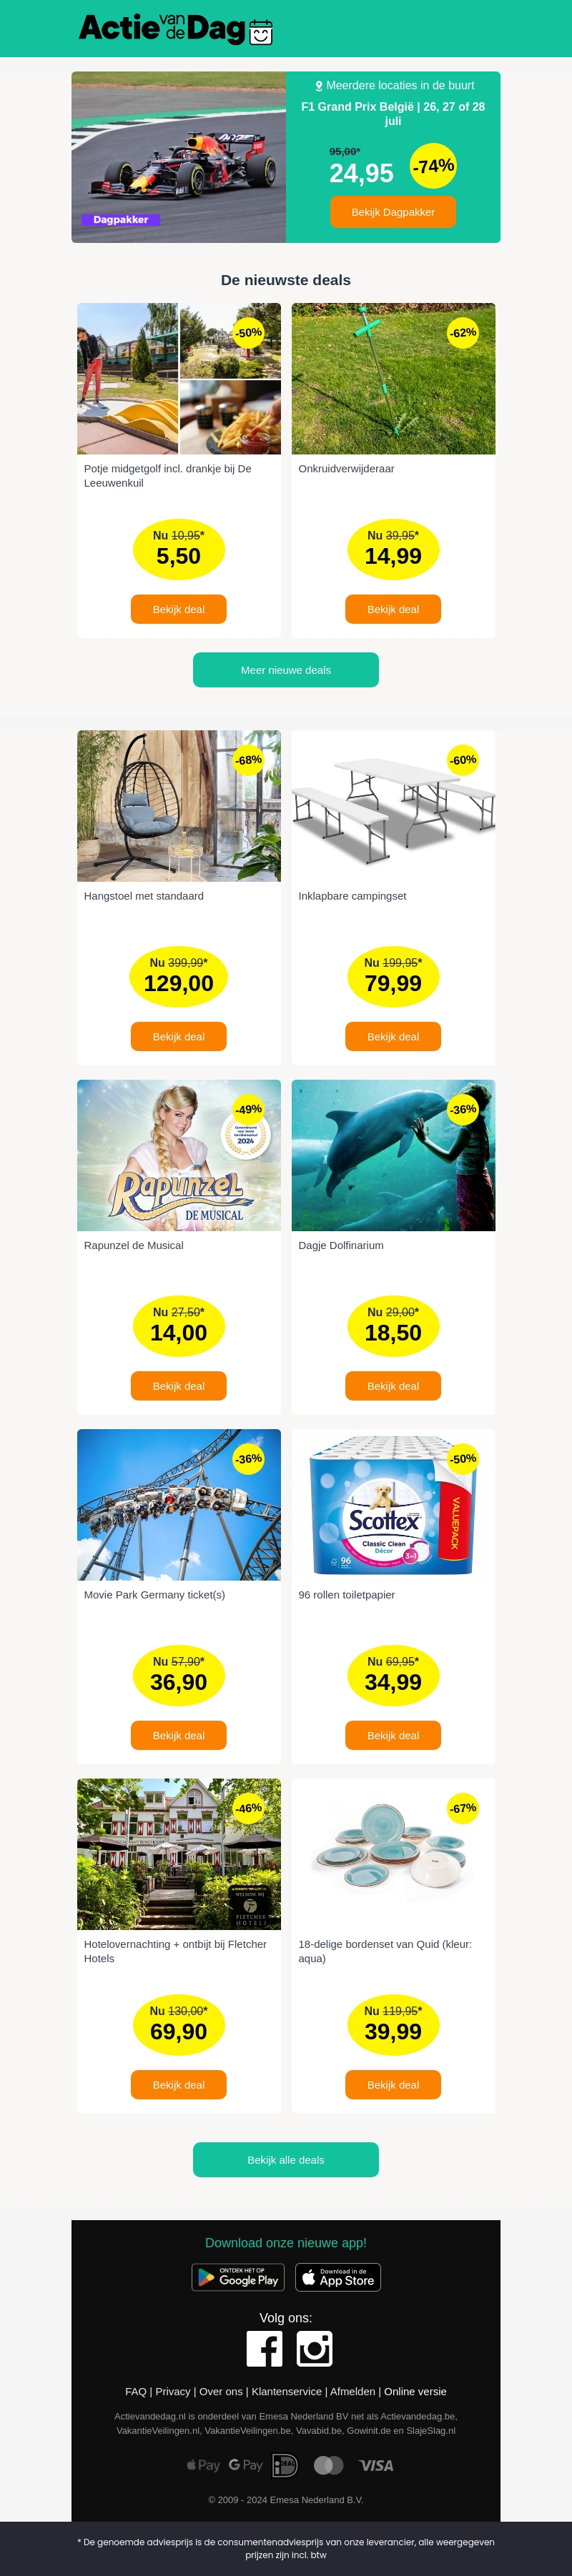The image size is (572, 2576).
Task: Tap the Google Play download badge
Action: (x=238, y=2277)
